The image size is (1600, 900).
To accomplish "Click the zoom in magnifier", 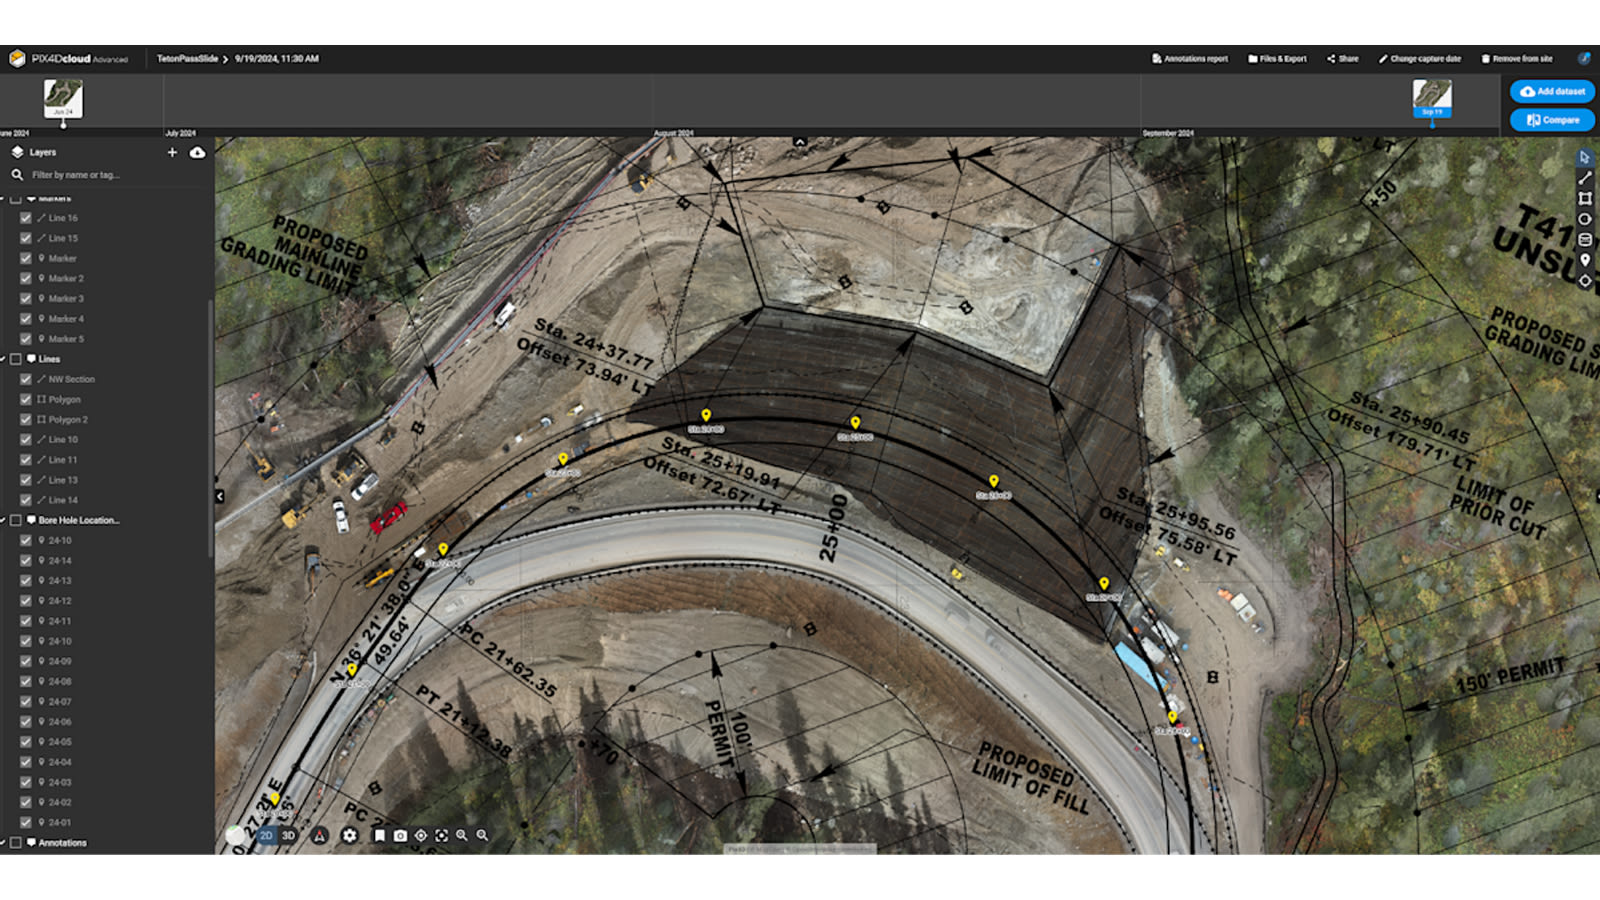I will pos(461,834).
